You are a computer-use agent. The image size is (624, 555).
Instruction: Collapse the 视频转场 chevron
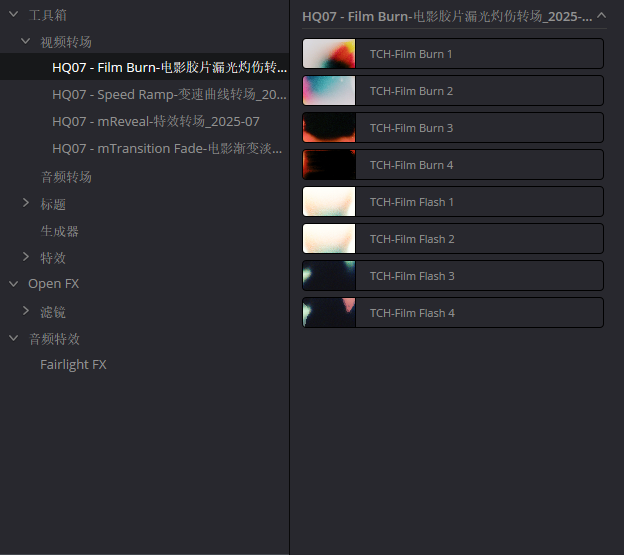(26, 42)
